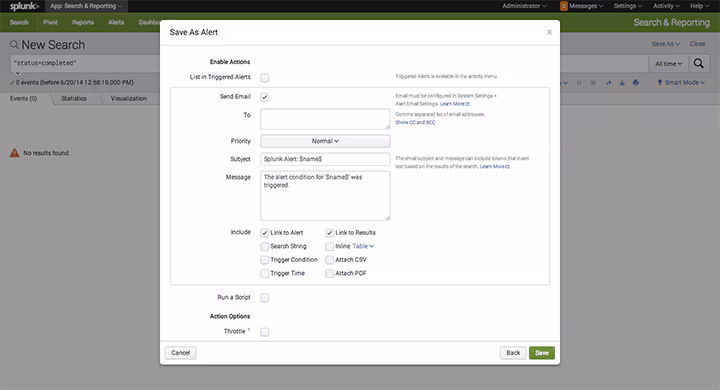
Task: Check the Search String option
Action: [264, 246]
